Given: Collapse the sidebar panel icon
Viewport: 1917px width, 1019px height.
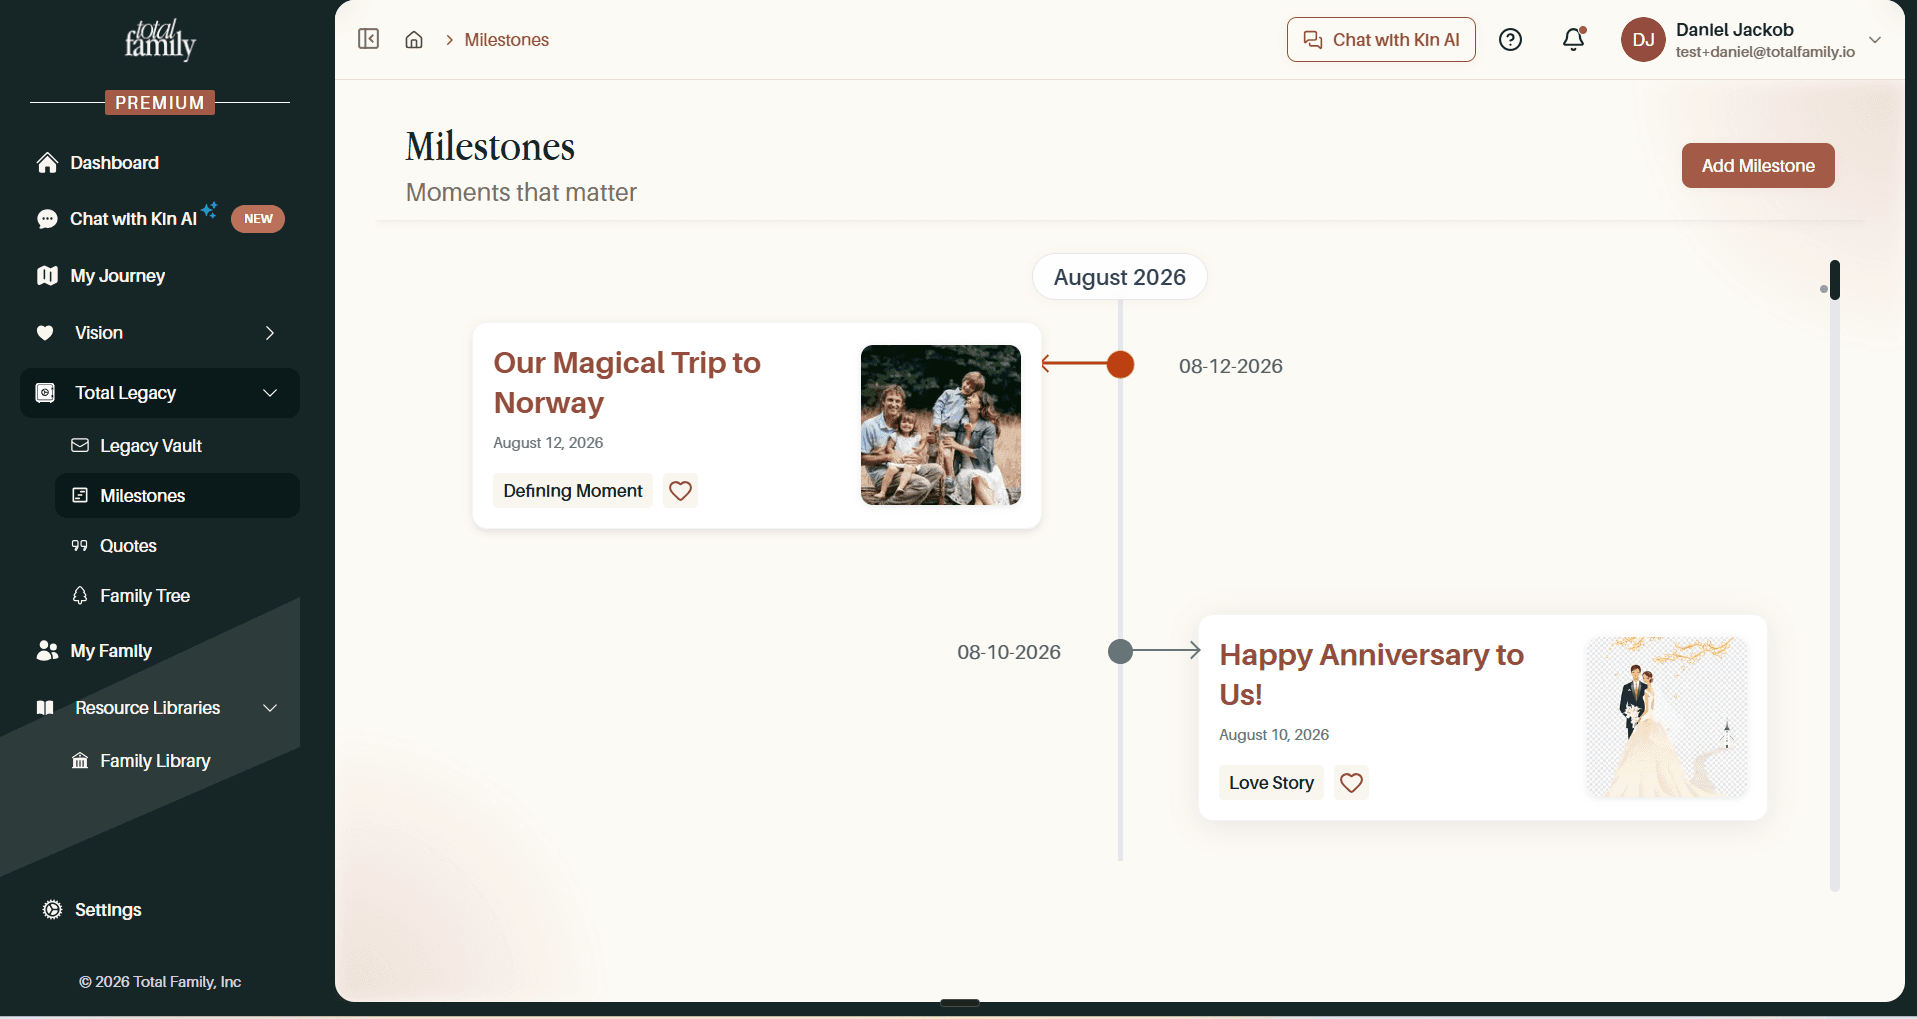Looking at the screenshot, I should pos(369,39).
